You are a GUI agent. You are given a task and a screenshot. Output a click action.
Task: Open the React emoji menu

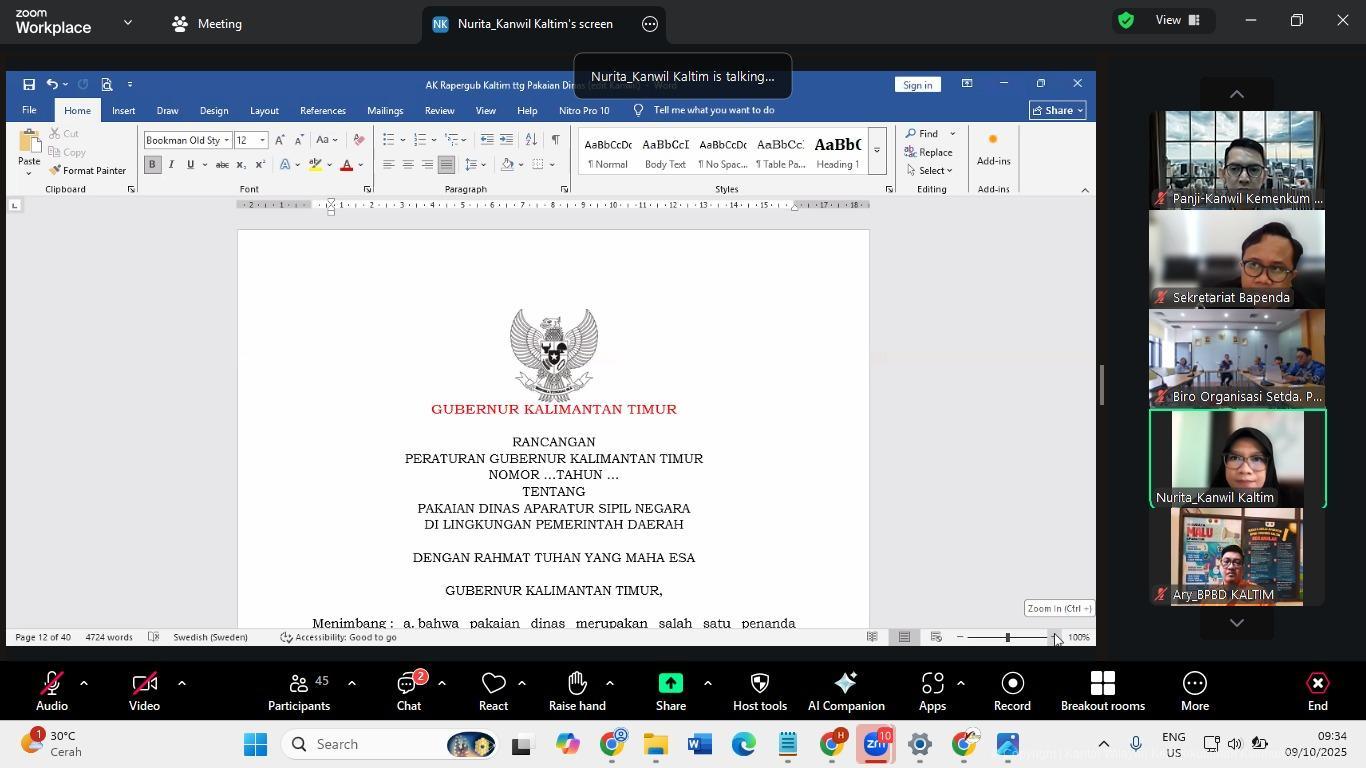pos(493,692)
